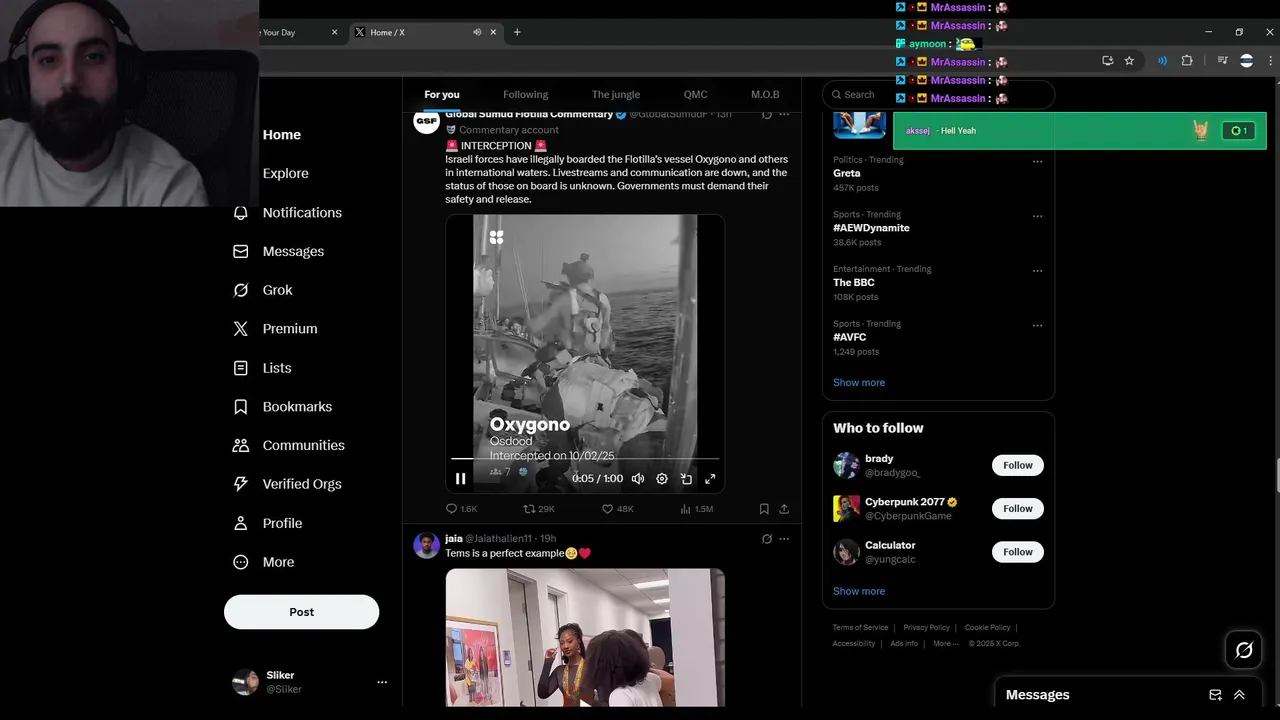Open Chrome media controls icon
The width and height of the screenshot is (1280, 720).
pos(1222,61)
